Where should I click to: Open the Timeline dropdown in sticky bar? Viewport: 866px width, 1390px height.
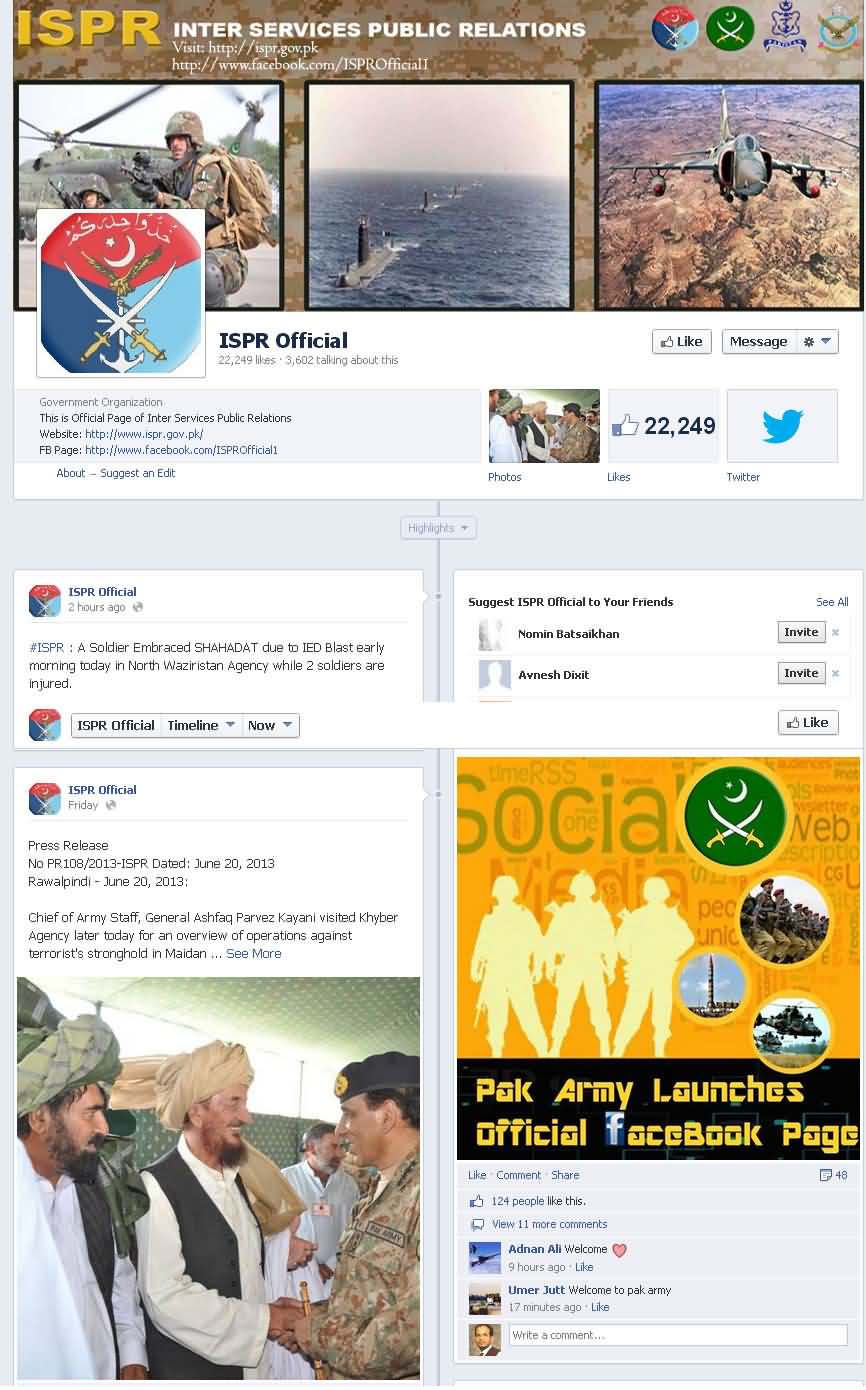point(202,726)
